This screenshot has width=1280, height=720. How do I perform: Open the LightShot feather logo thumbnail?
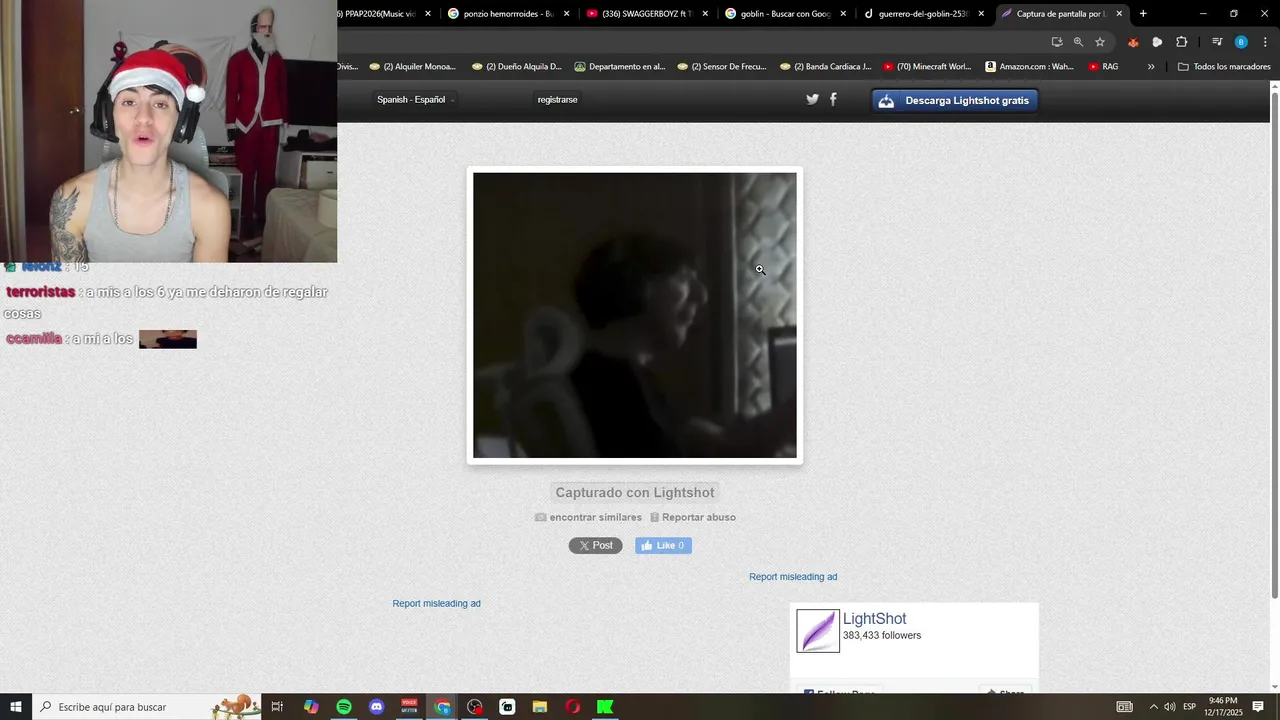(818, 631)
